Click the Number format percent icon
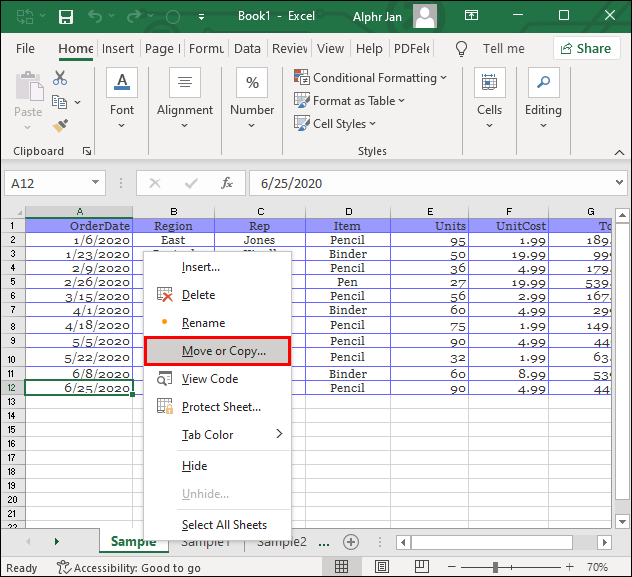 tap(252, 84)
